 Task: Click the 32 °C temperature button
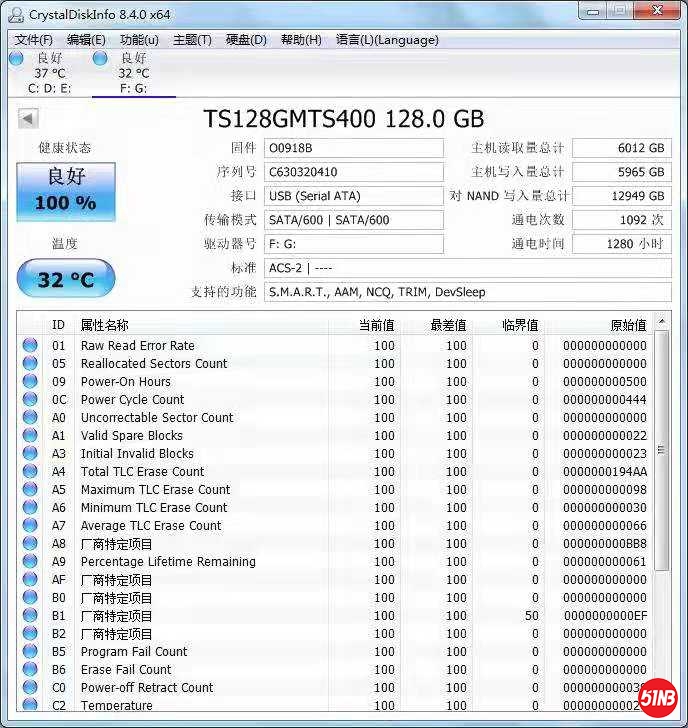tap(66, 279)
